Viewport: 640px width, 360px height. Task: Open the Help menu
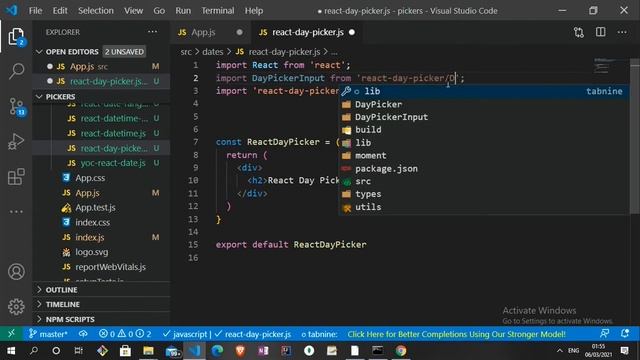(254, 11)
